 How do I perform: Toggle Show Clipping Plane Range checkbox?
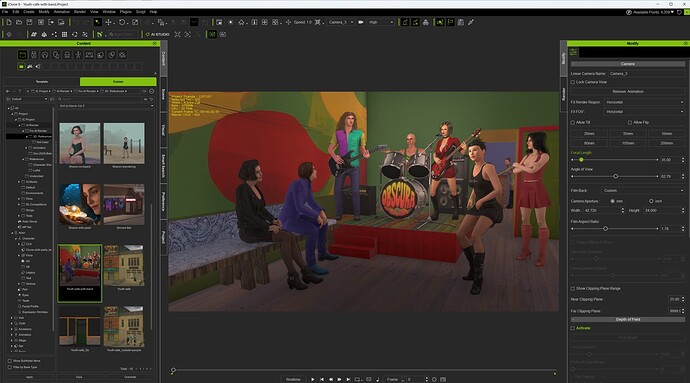573,289
